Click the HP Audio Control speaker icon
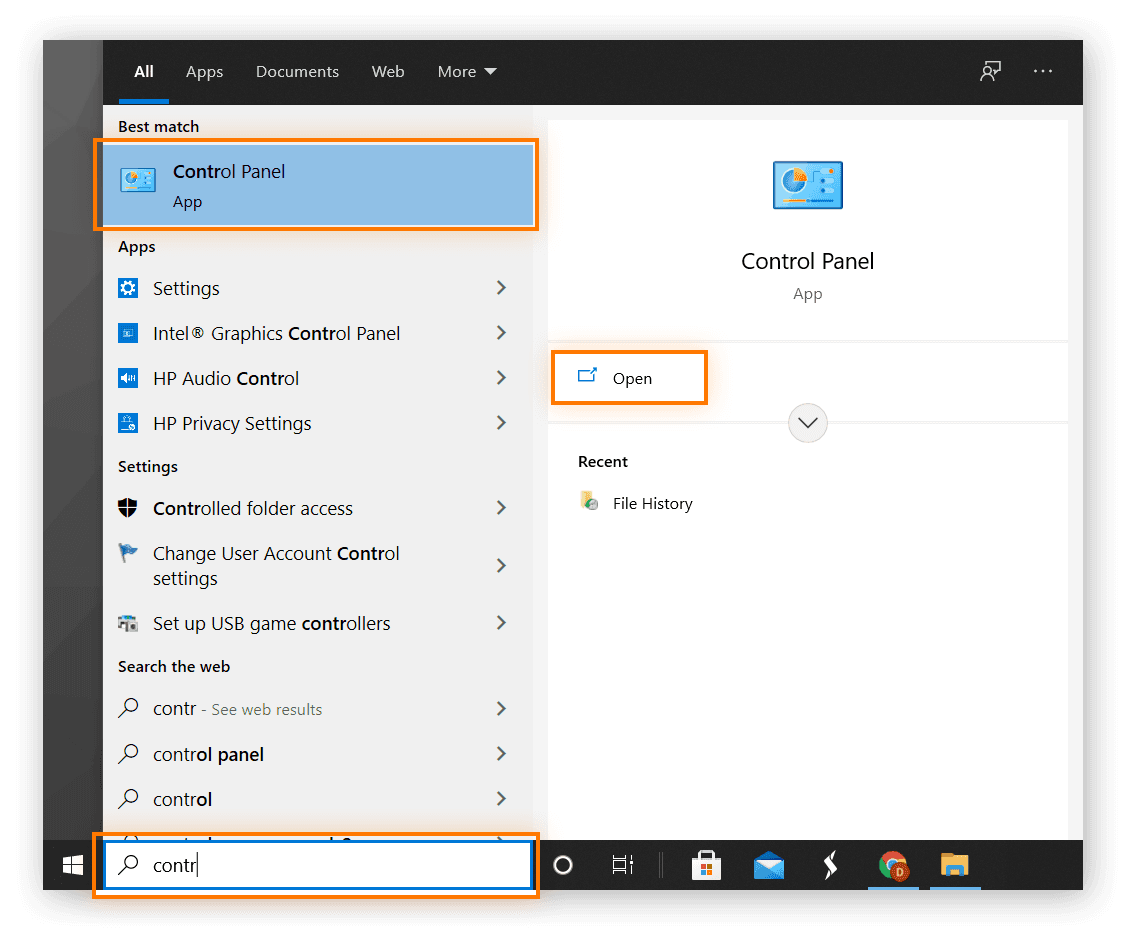1135x938 pixels. pyautogui.click(x=128, y=378)
